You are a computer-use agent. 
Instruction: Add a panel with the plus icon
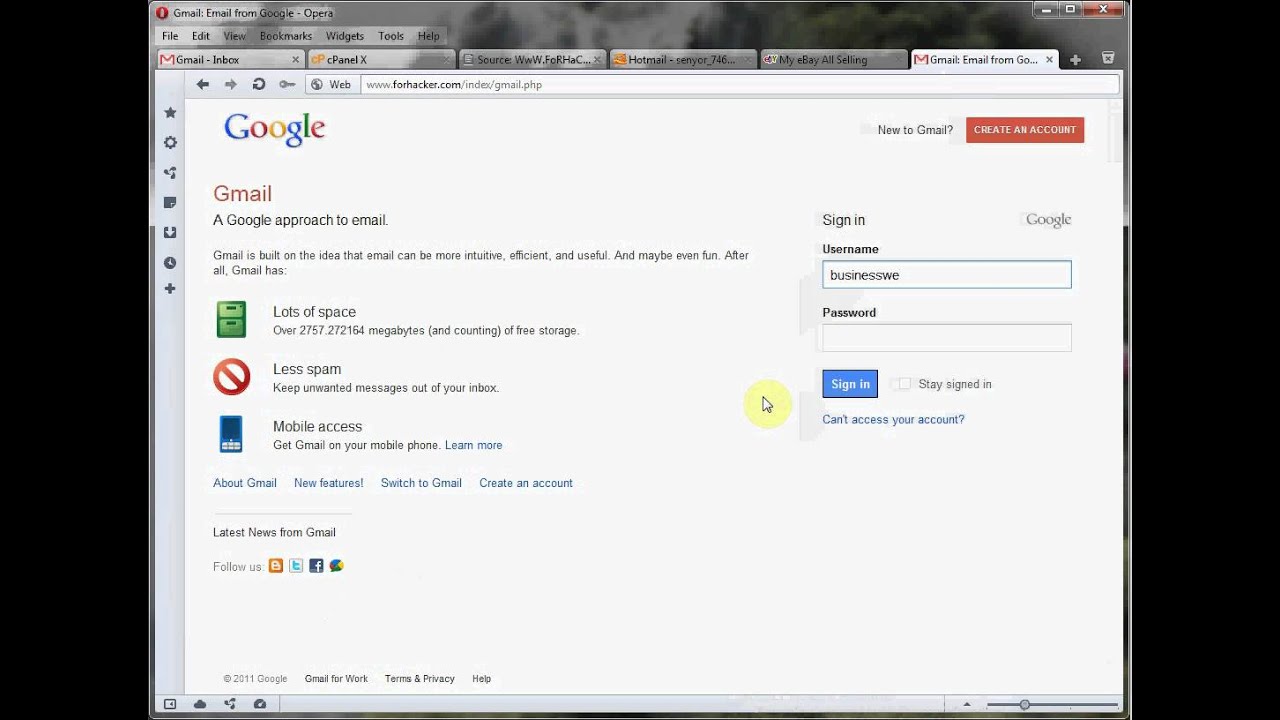170,289
